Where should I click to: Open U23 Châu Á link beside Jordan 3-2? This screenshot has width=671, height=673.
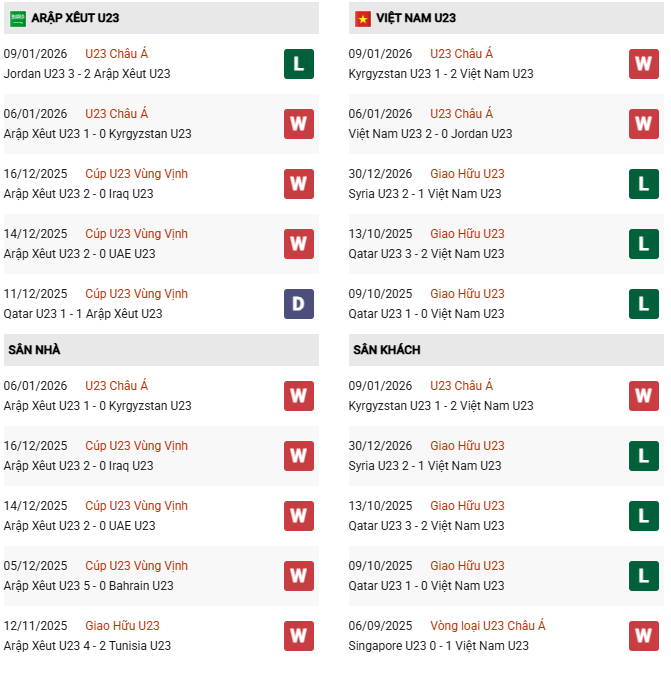(116, 54)
